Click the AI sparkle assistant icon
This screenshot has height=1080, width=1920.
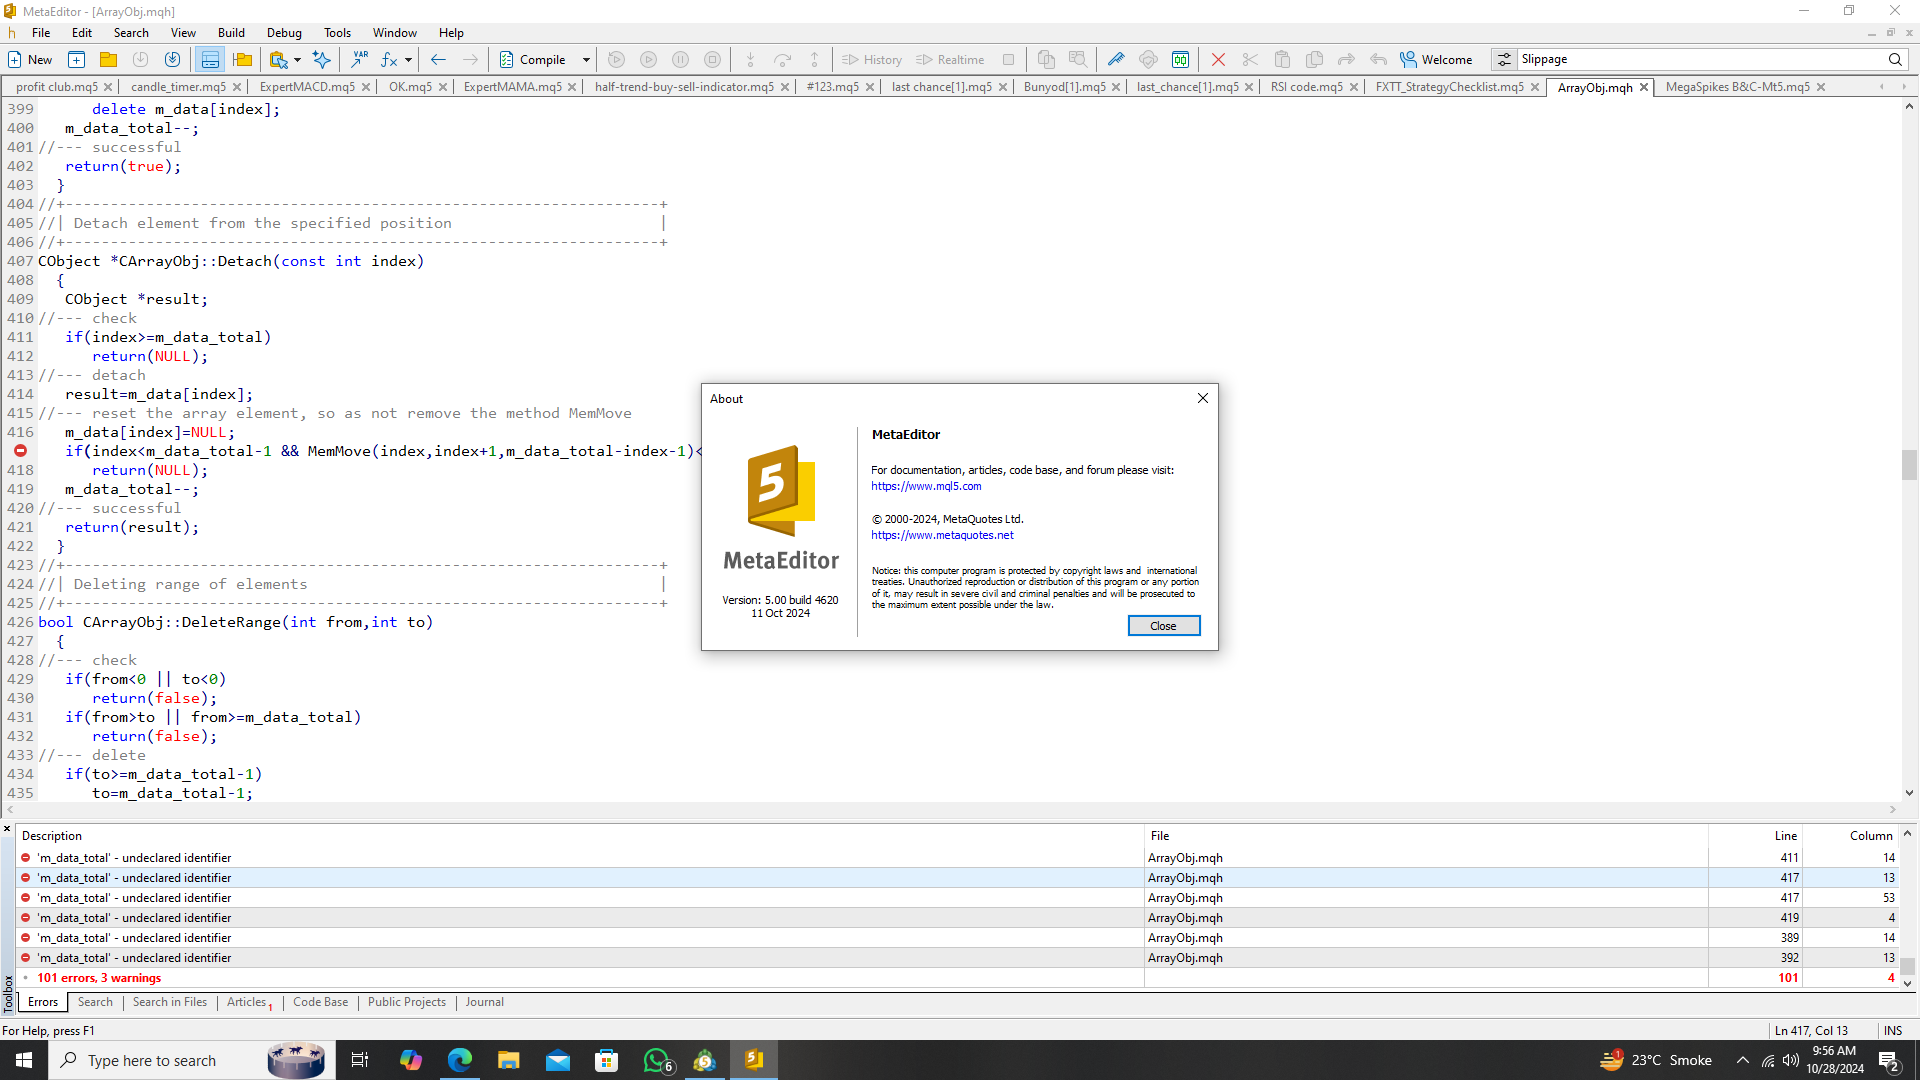click(x=321, y=60)
